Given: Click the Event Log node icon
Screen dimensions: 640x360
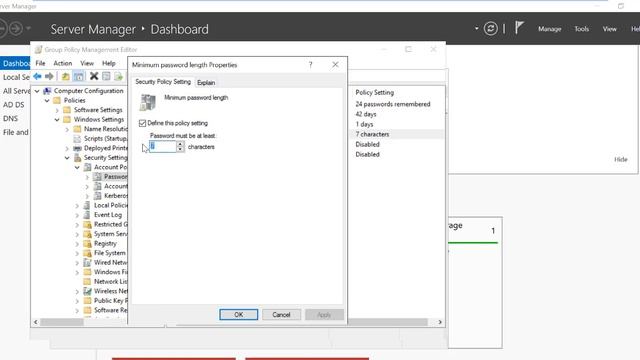Looking at the screenshot, I should (87, 215).
